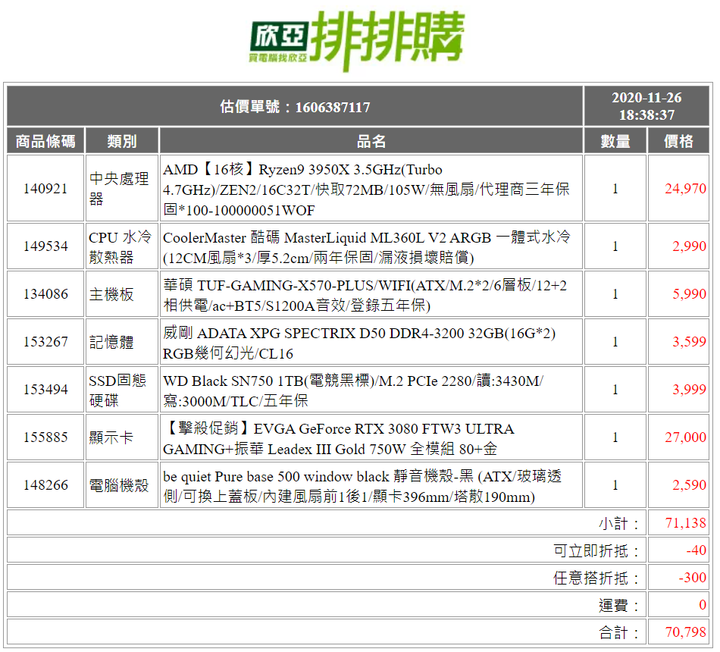Click the CPU 水冷散熱器 category cell
This screenshot has height=652, width=720.
click(x=122, y=246)
